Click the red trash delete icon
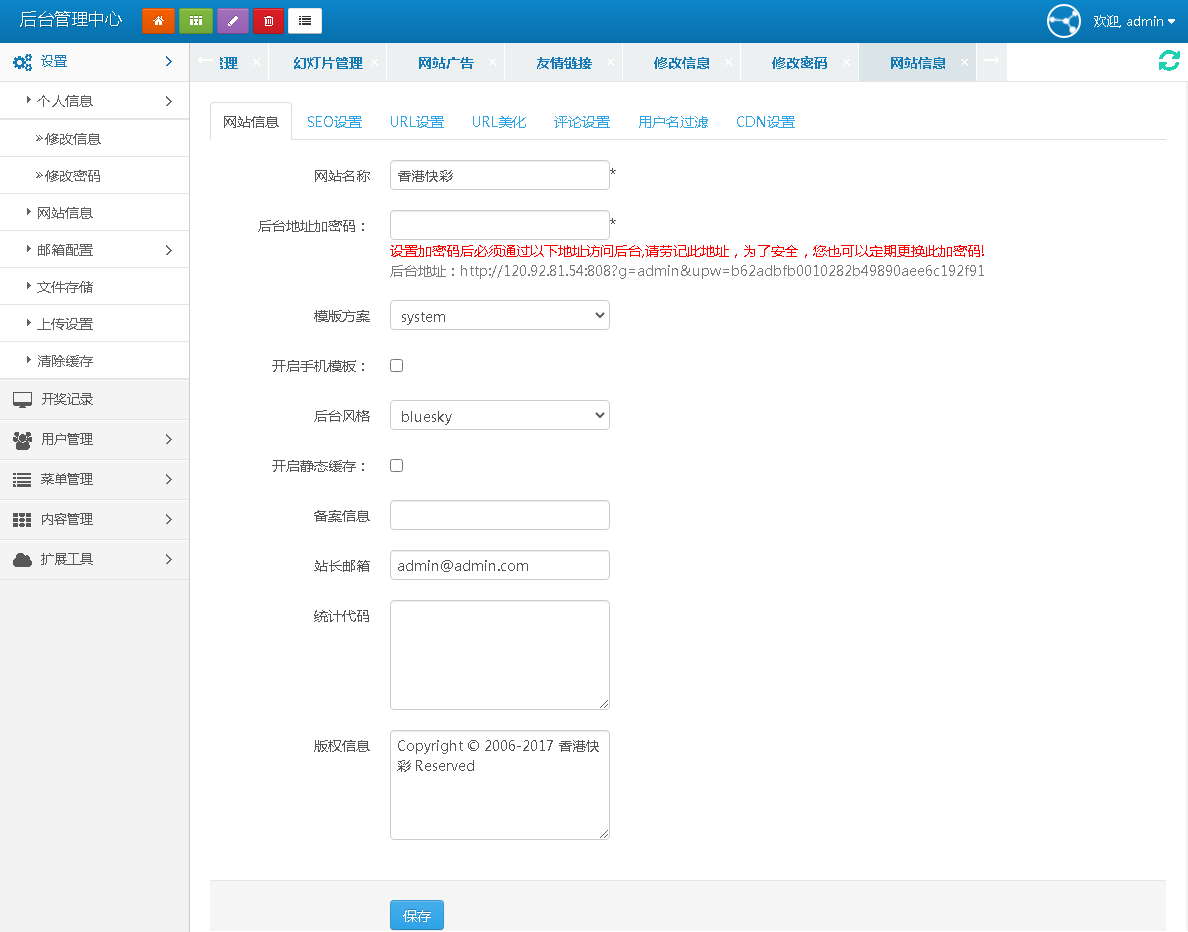Screen dimensions: 1188x932 [268, 20]
